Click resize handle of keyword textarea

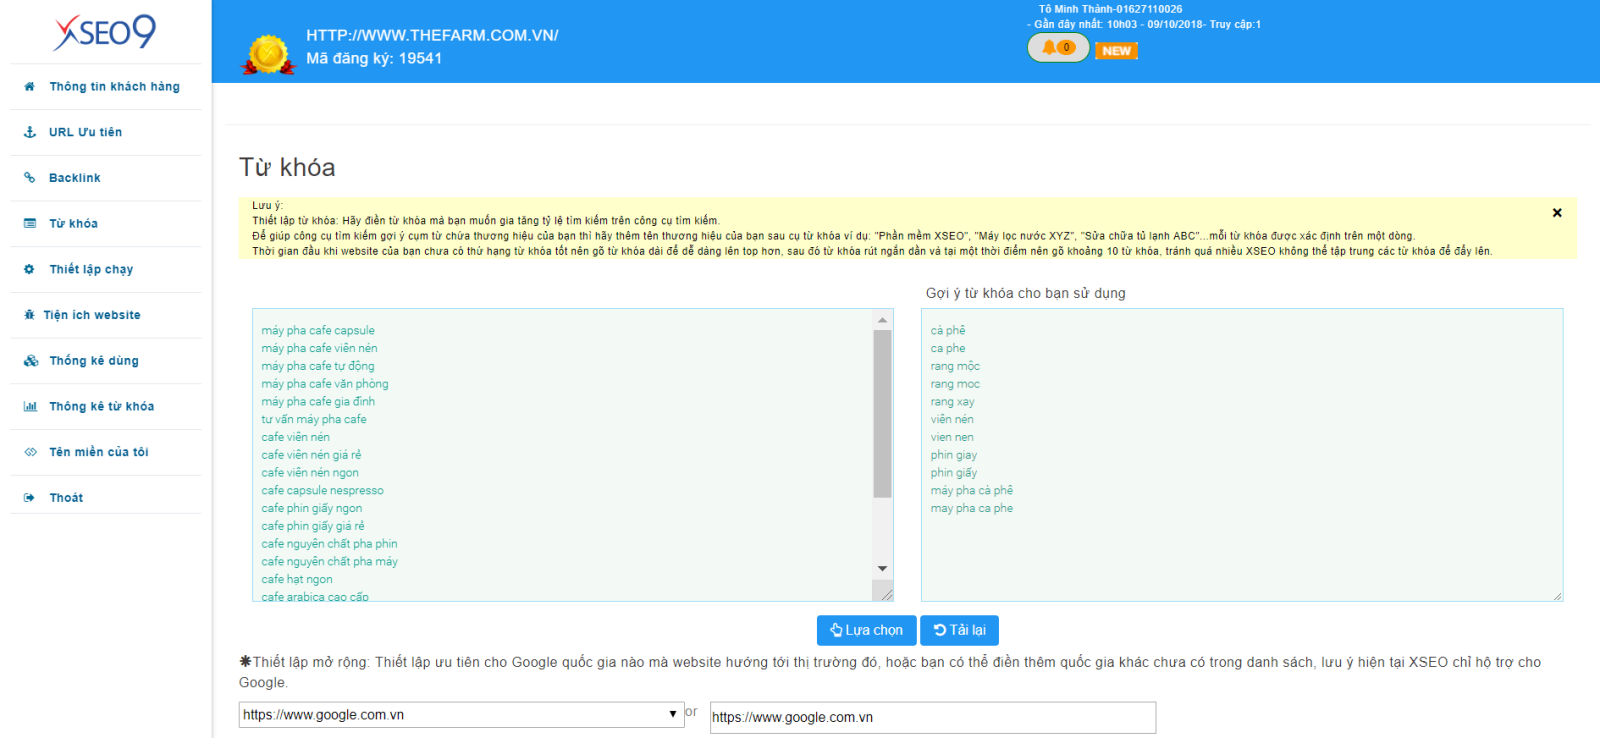pos(886,594)
